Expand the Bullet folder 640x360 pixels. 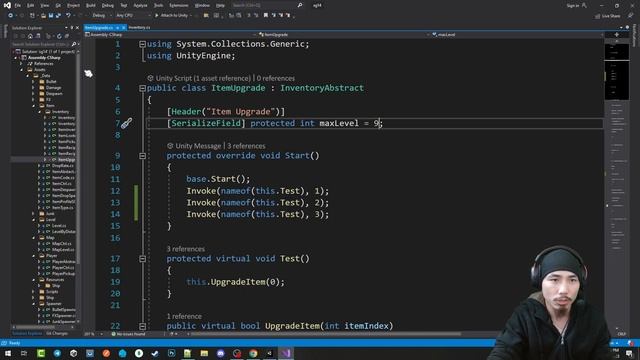(x=33, y=82)
